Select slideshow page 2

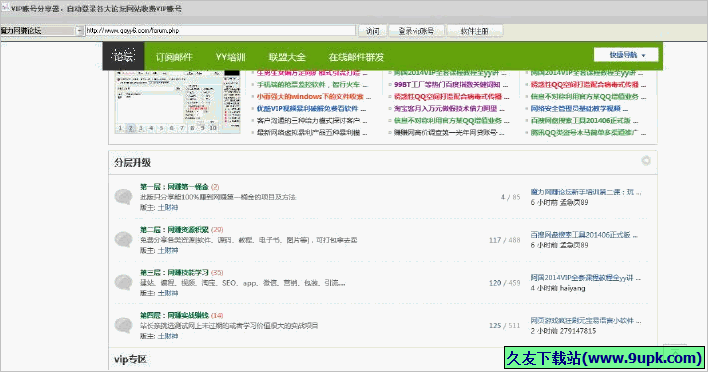tap(130, 128)
